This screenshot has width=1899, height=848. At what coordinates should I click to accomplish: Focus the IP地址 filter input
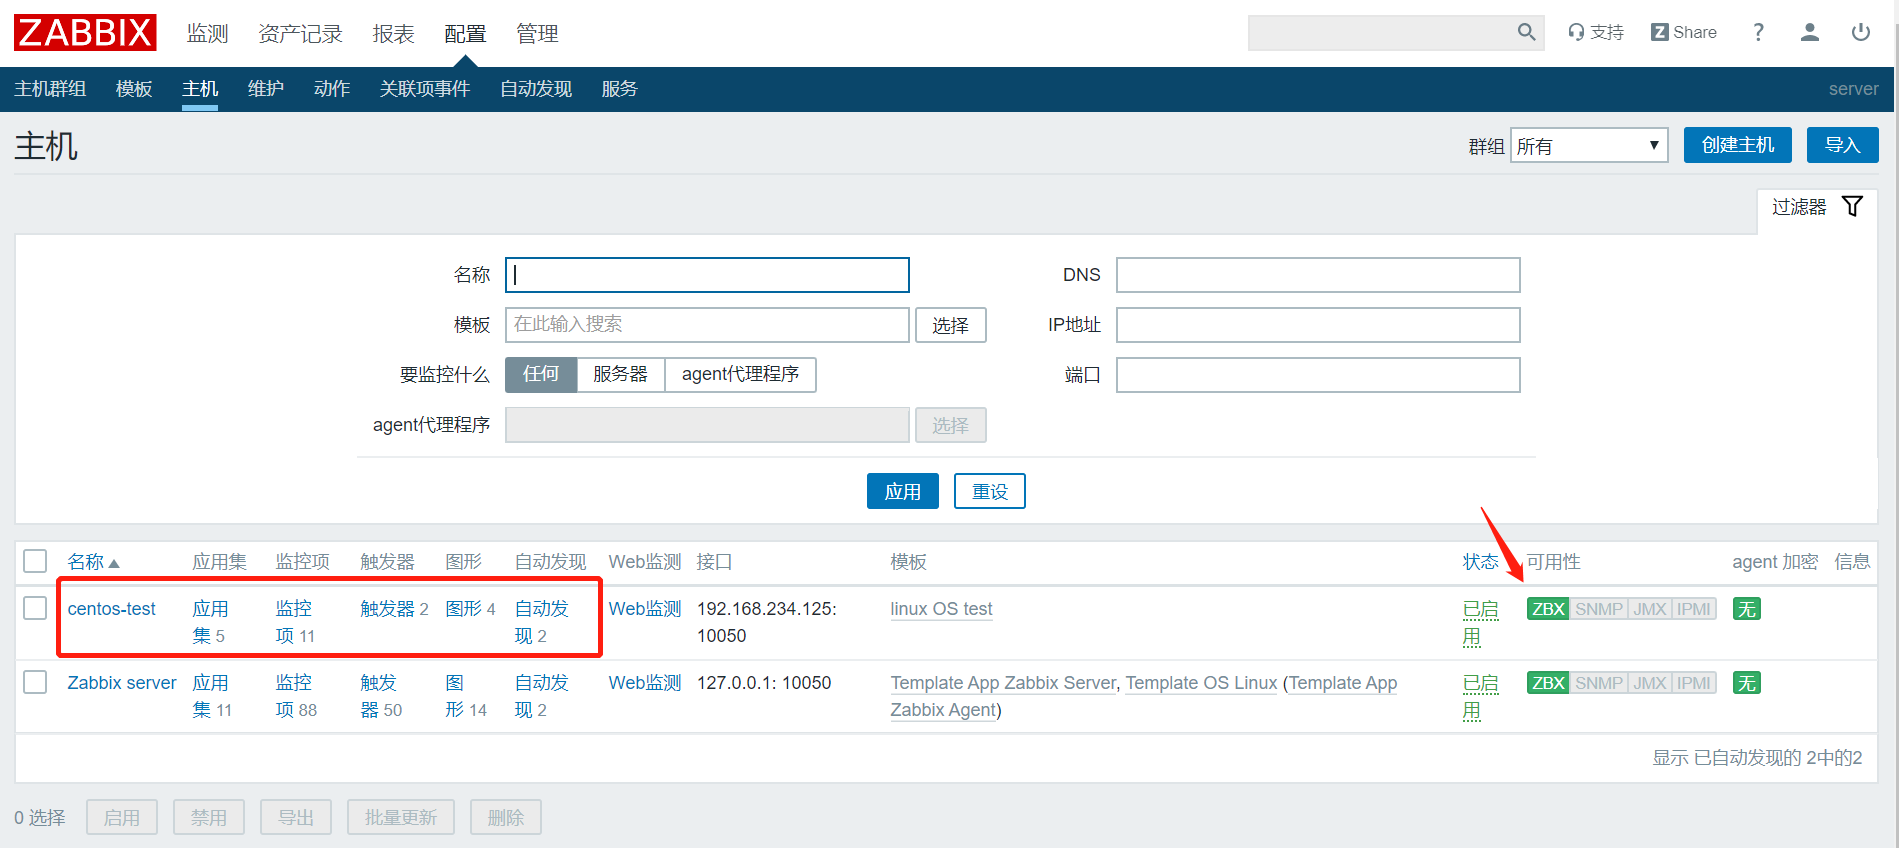1318,325
